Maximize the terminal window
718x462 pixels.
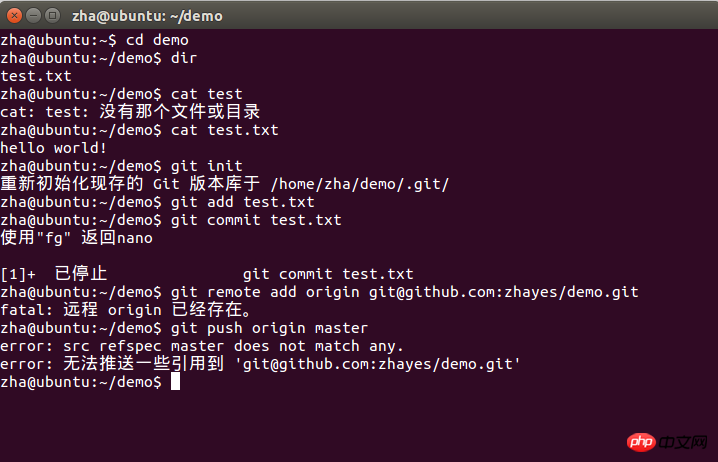click(52, 16)
